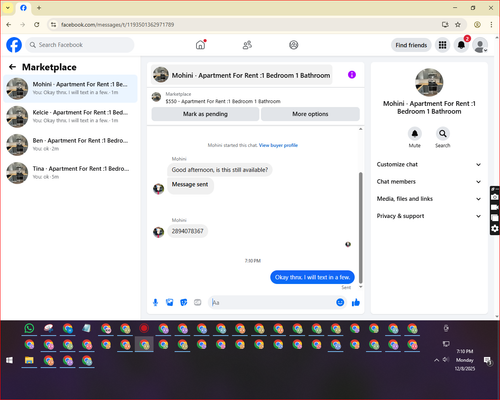Open the Facebook menu grid icon
Screen dimensions: 500x400
point(442,45)
